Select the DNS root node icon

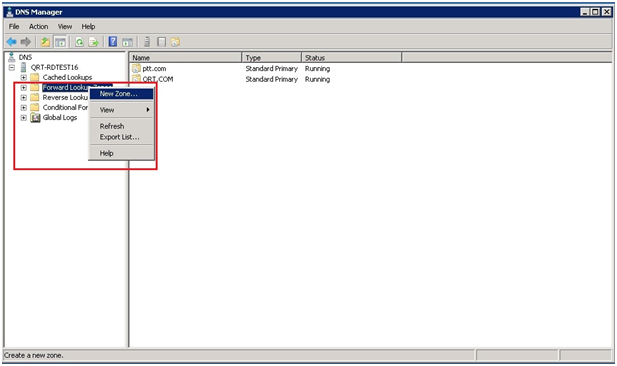coord(12,57)
